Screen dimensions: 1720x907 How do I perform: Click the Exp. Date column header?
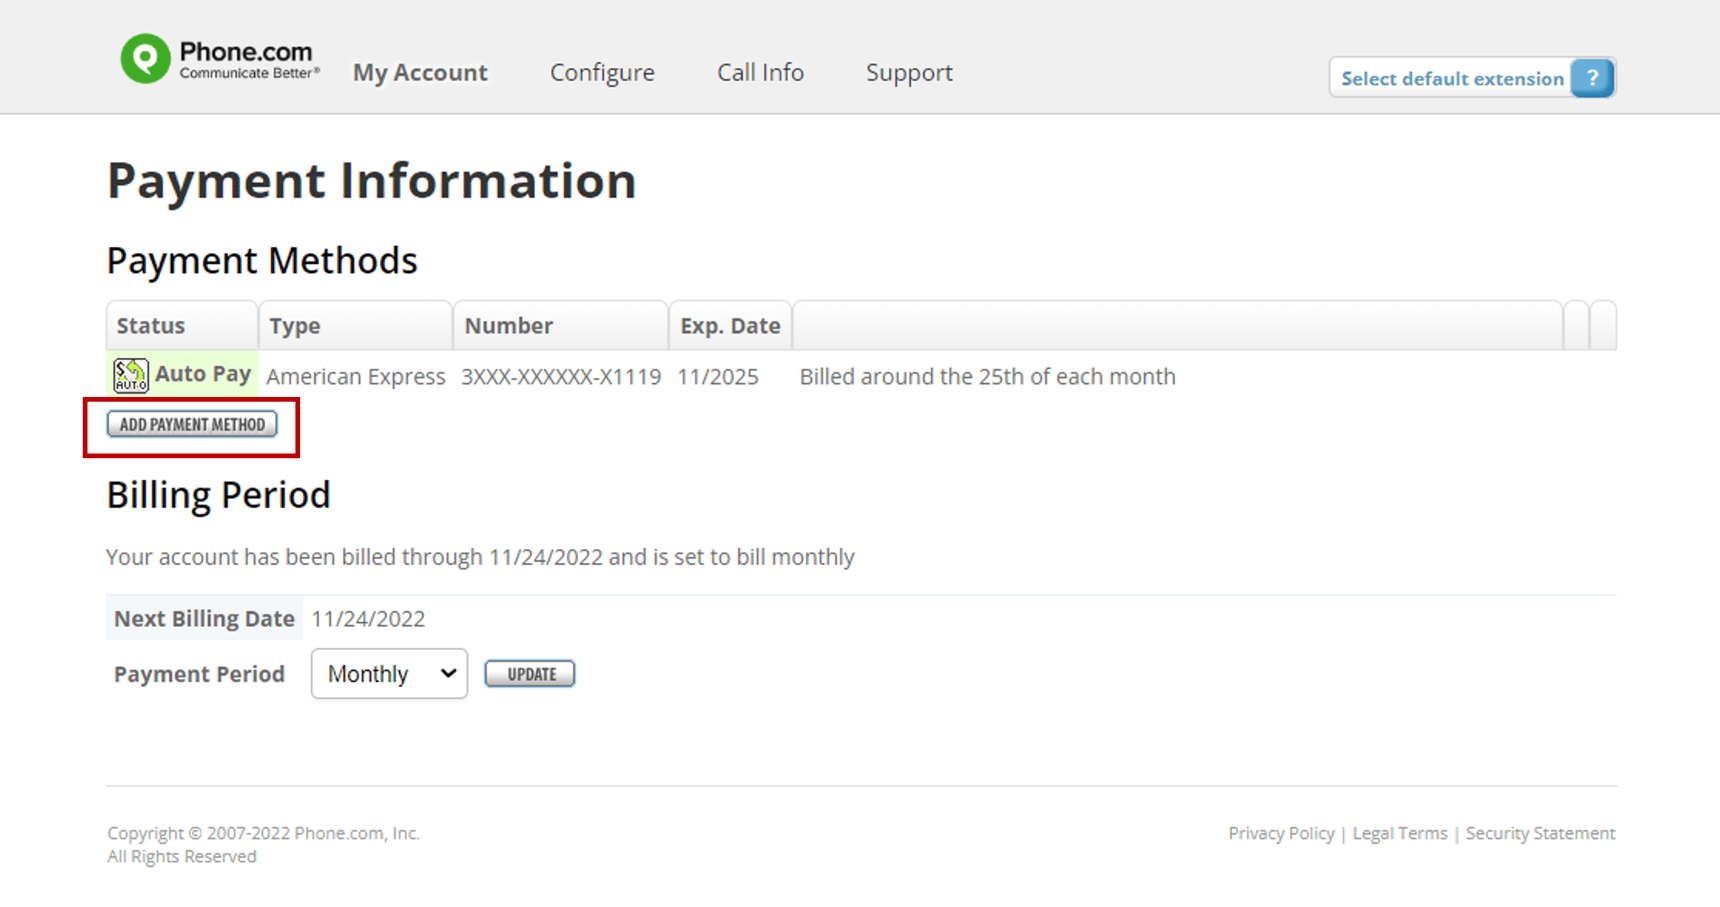pyautogui.click(x=730, y=325)
